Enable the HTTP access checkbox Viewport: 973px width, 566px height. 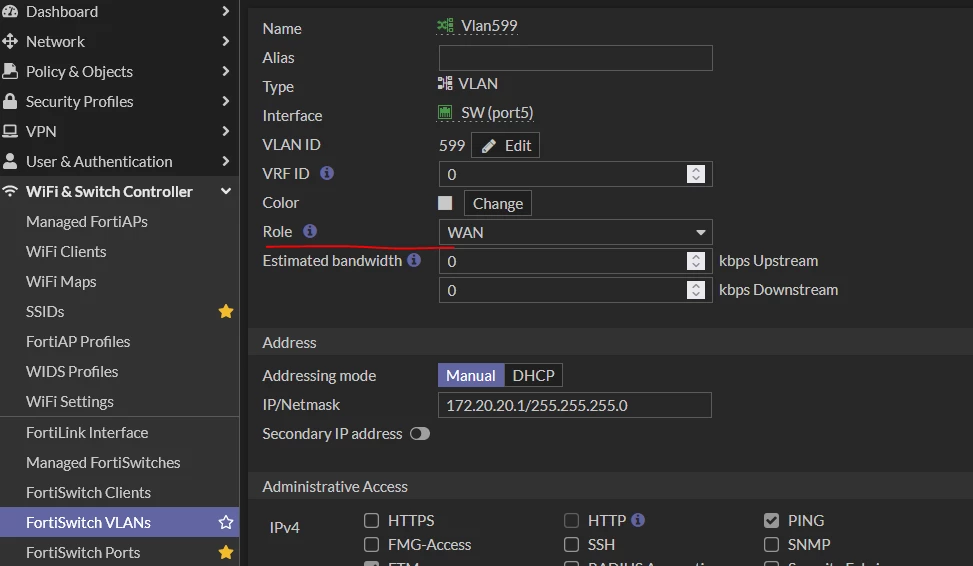(572, 520)
